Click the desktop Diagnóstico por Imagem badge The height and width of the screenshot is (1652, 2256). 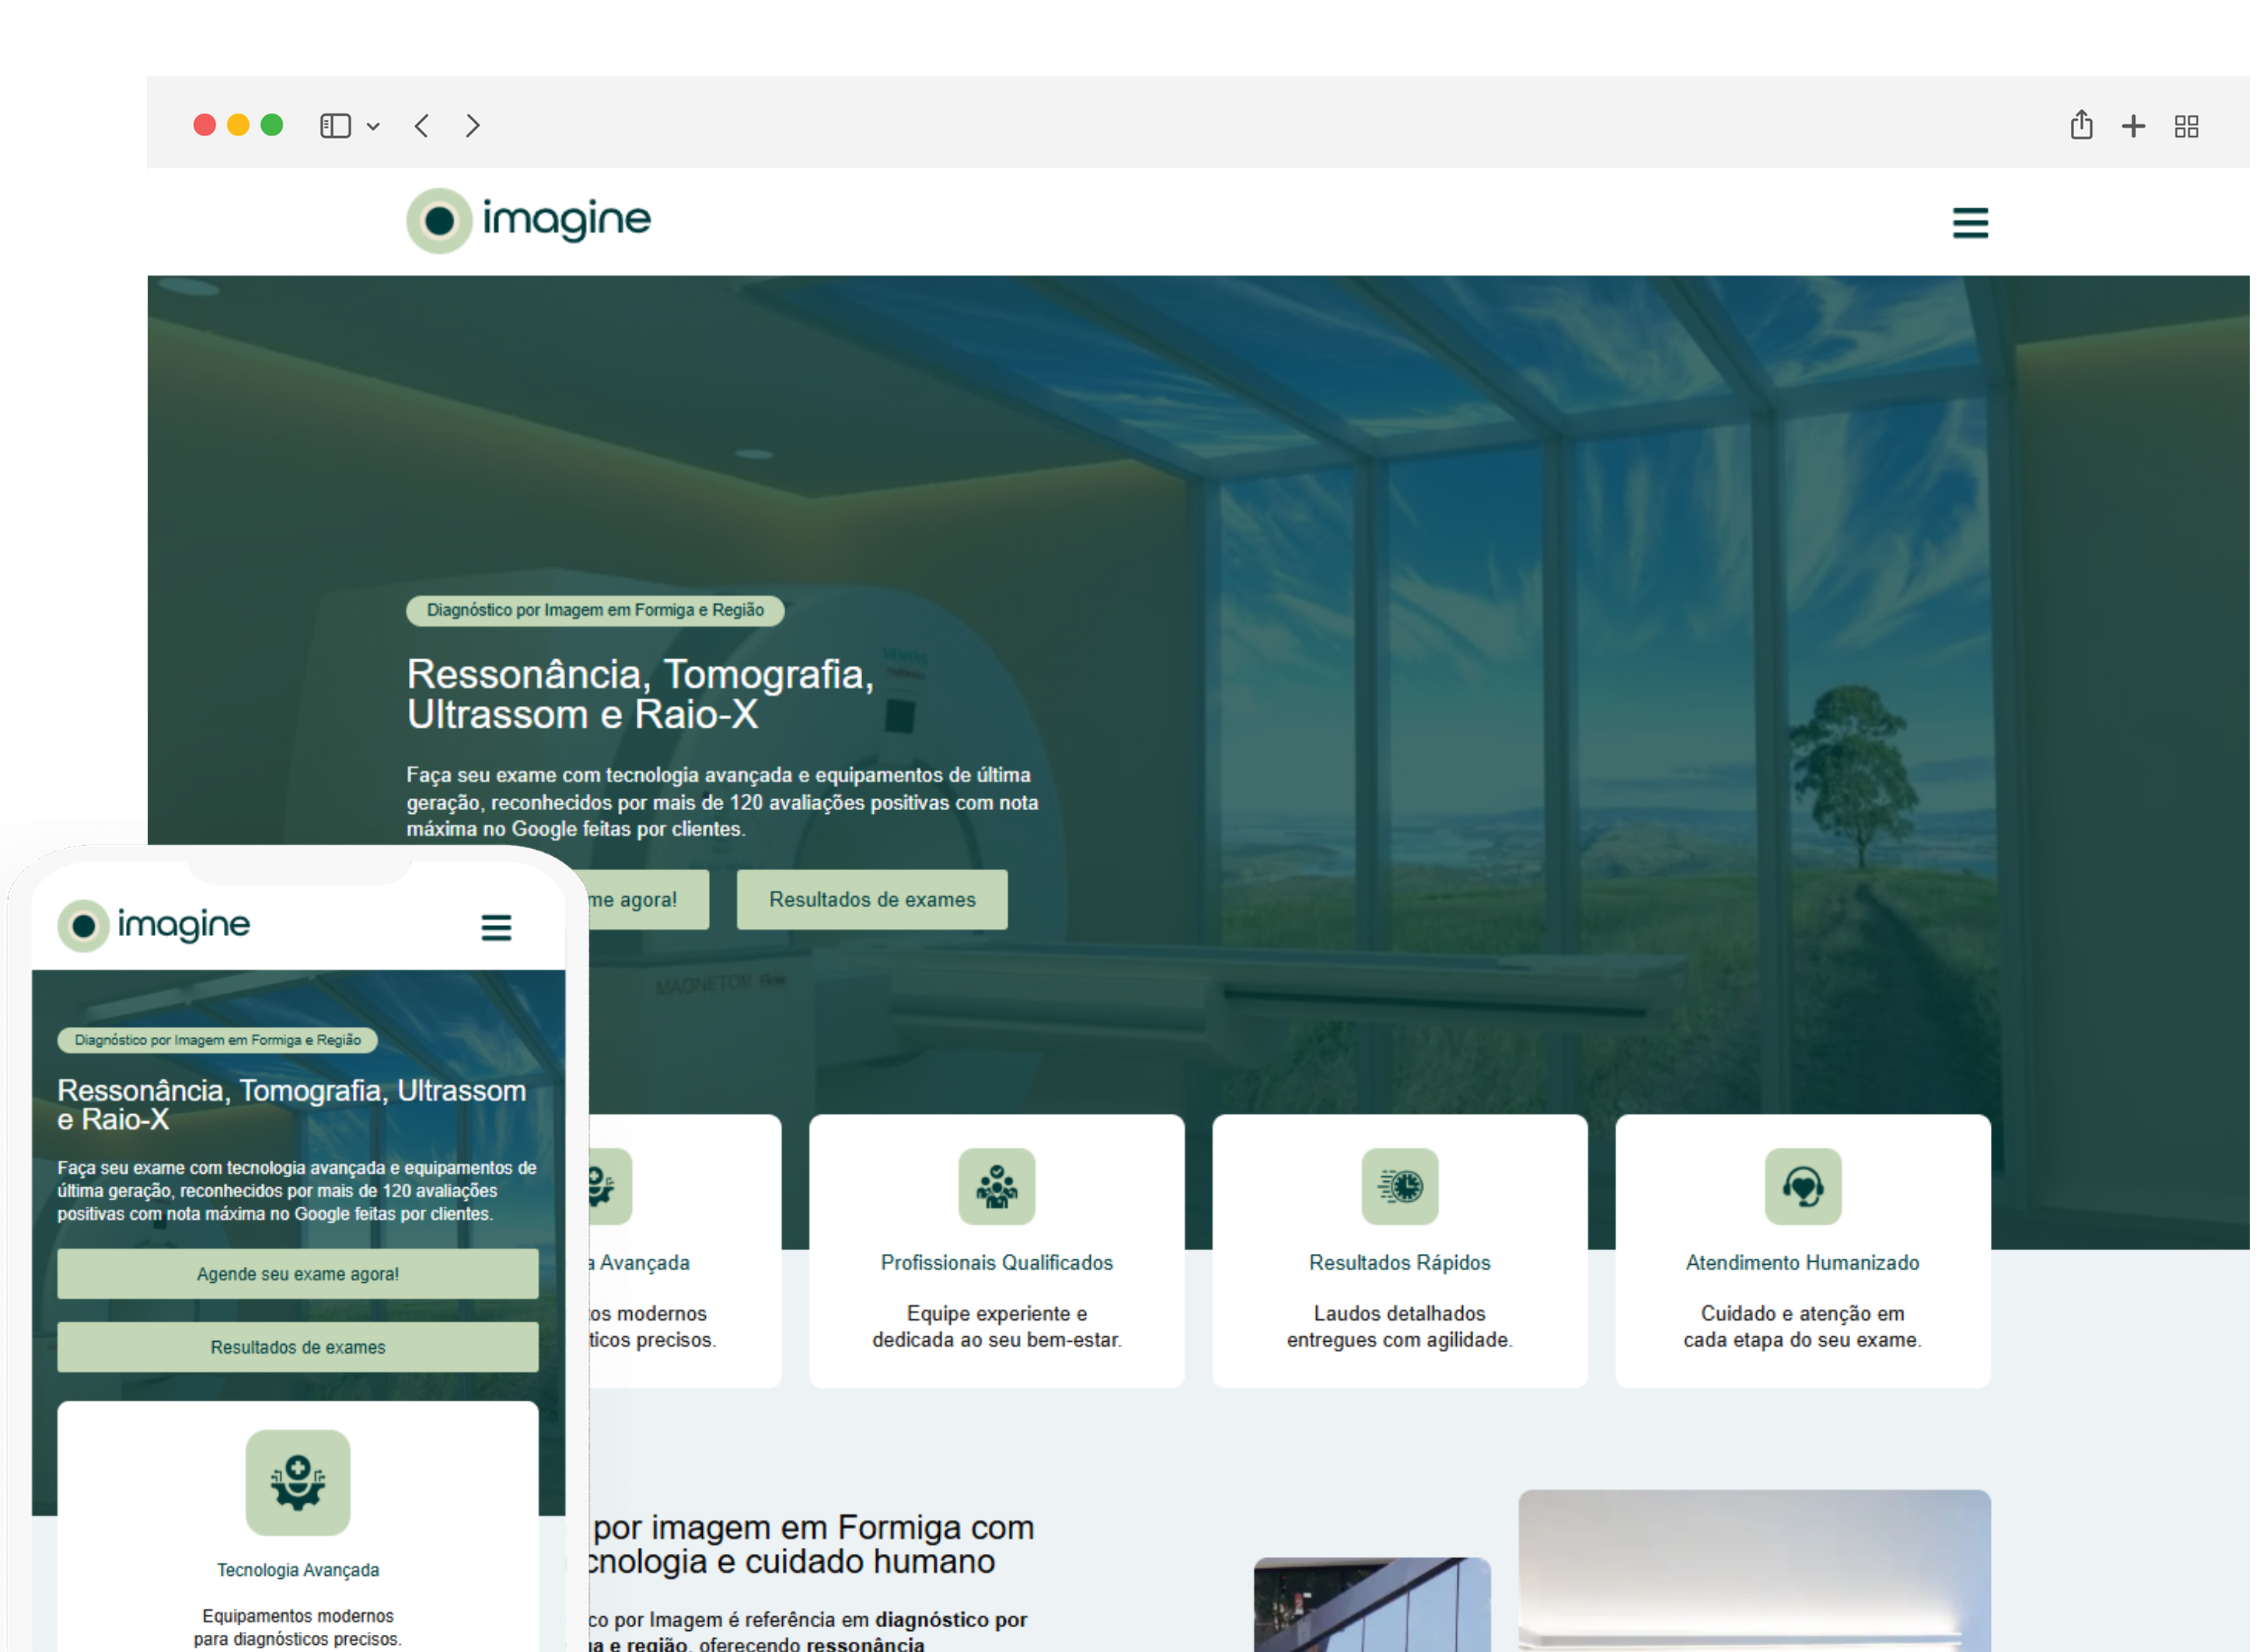(x=595, y=610)
